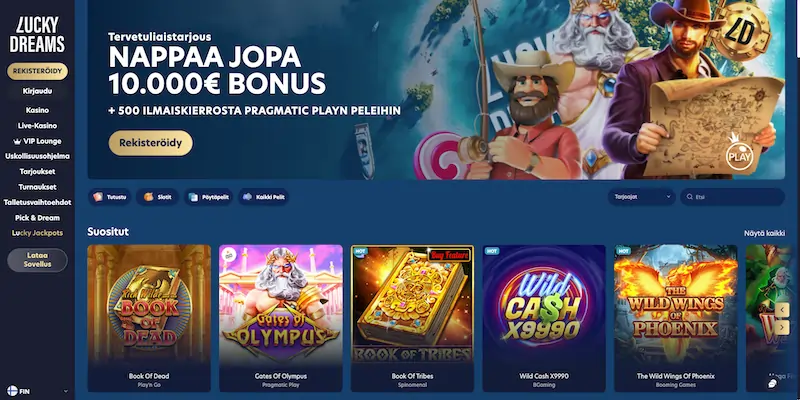Click the search magnifier icon
800x400 pixels.
point(690,197)
